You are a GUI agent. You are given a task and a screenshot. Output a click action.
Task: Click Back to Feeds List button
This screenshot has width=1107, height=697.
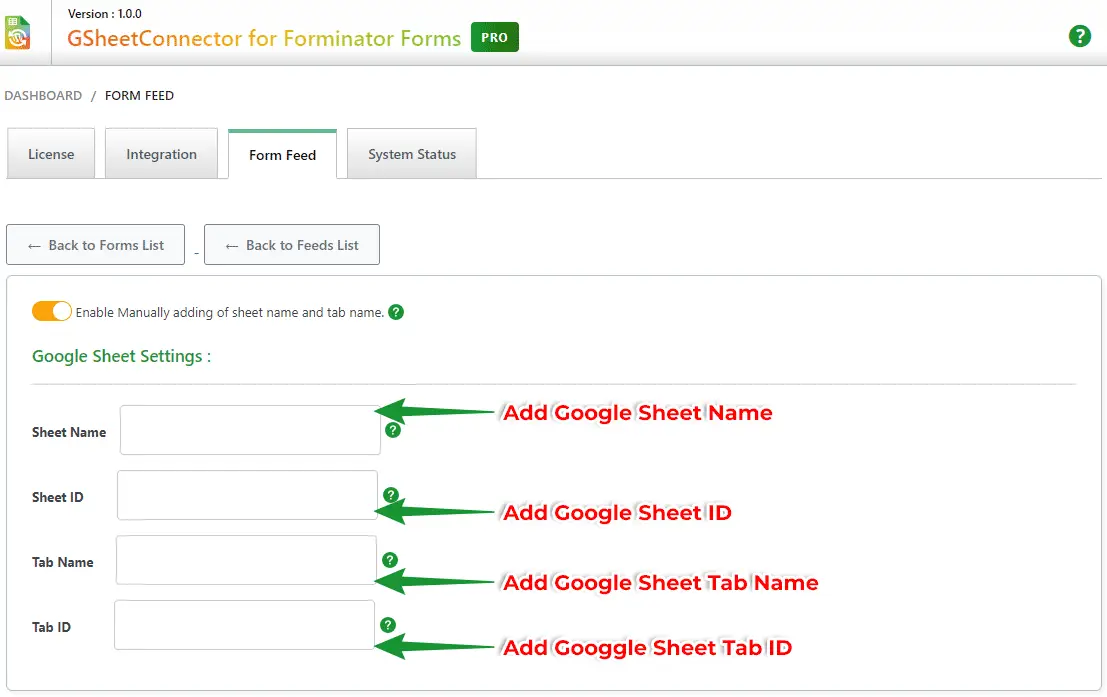coord(291,245)
